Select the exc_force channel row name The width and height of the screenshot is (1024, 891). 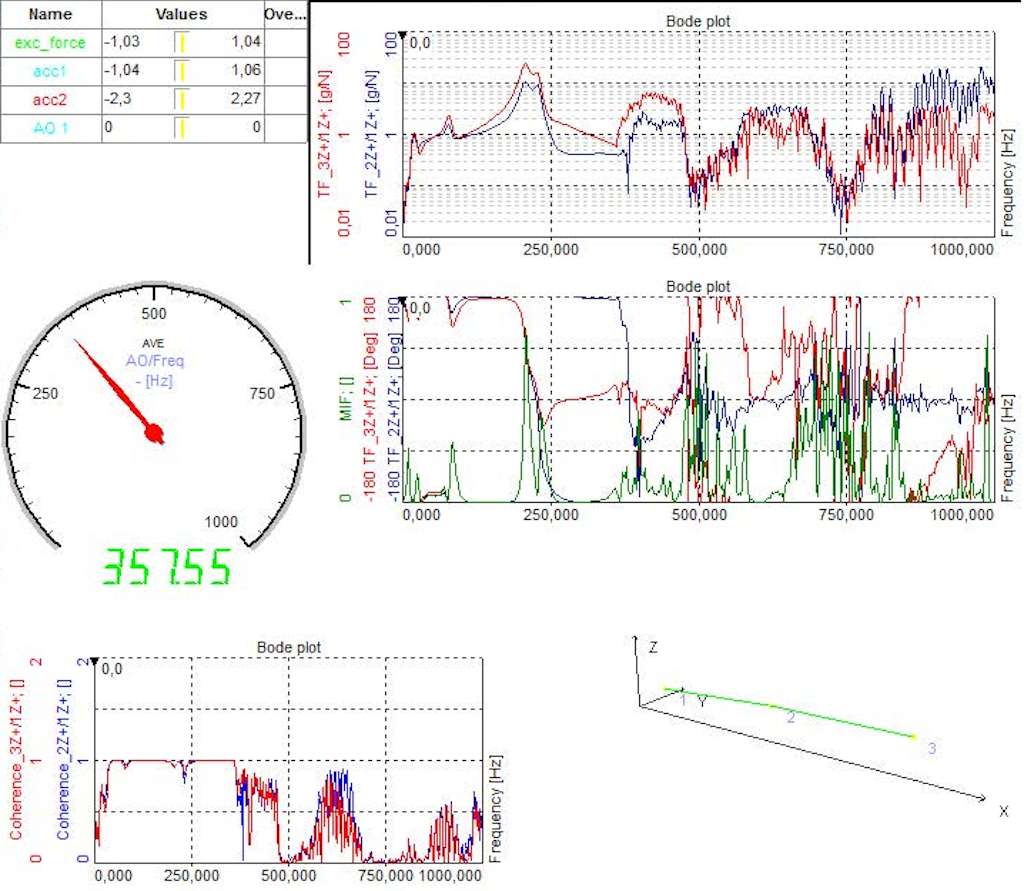click(50, 42)
